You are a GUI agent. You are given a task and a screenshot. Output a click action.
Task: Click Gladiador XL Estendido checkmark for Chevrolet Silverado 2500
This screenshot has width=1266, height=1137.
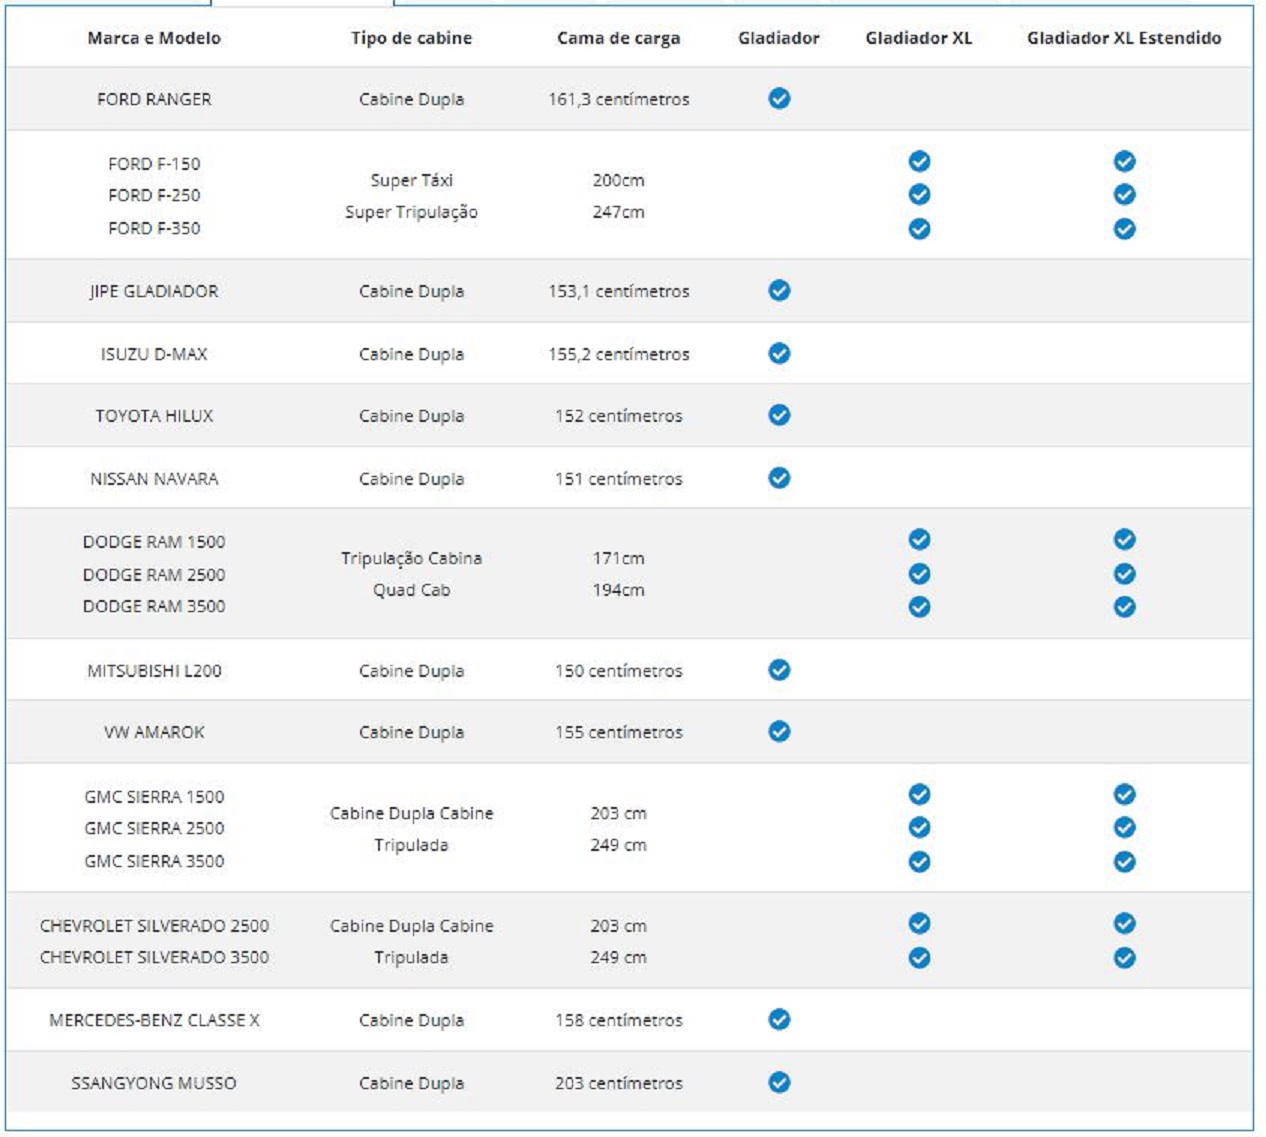click(x=1124, y=923)
